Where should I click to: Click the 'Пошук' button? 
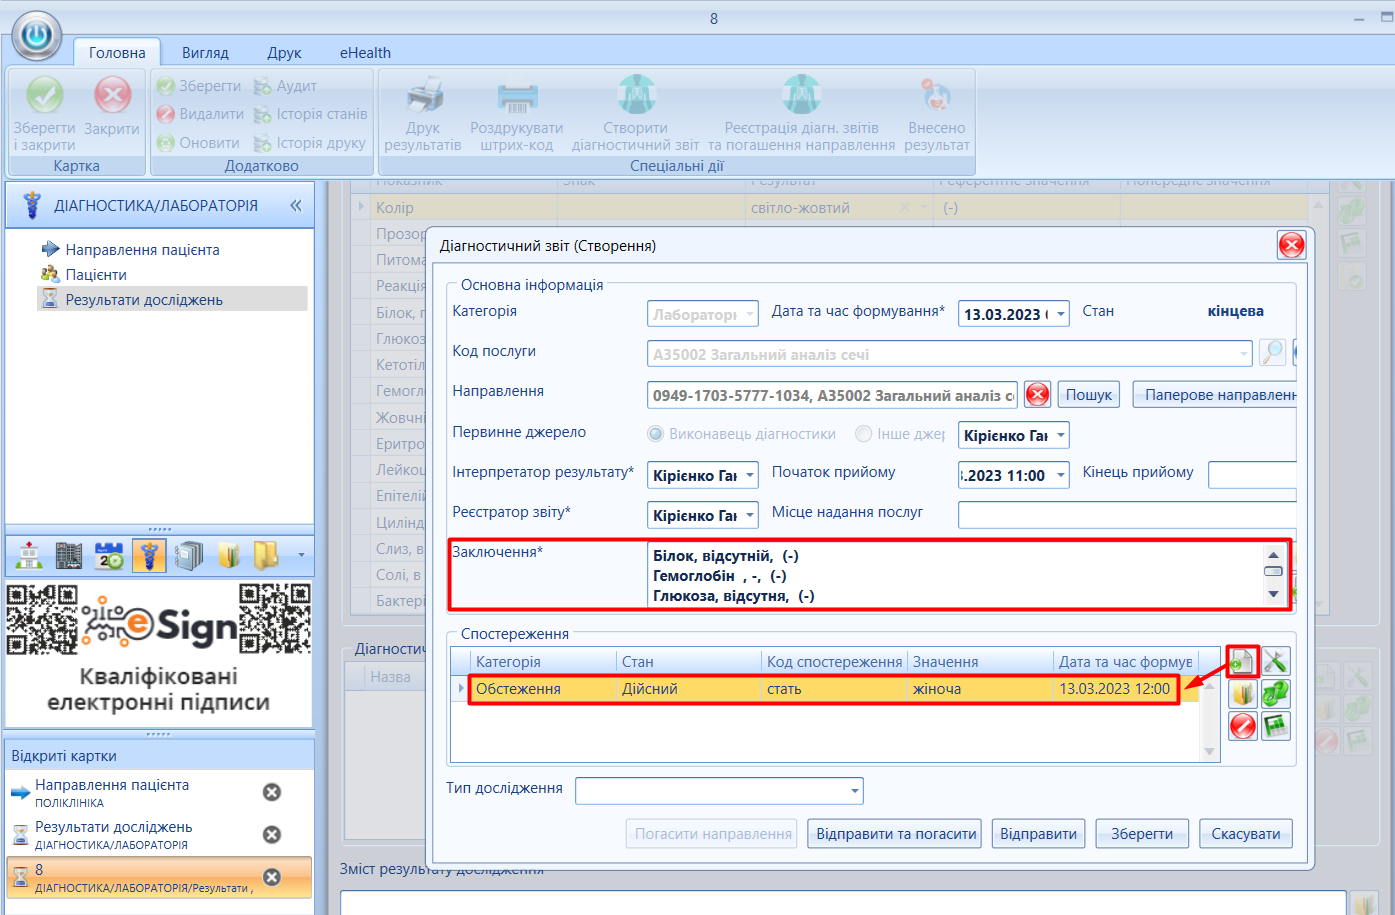click(x=1089, y=395)
